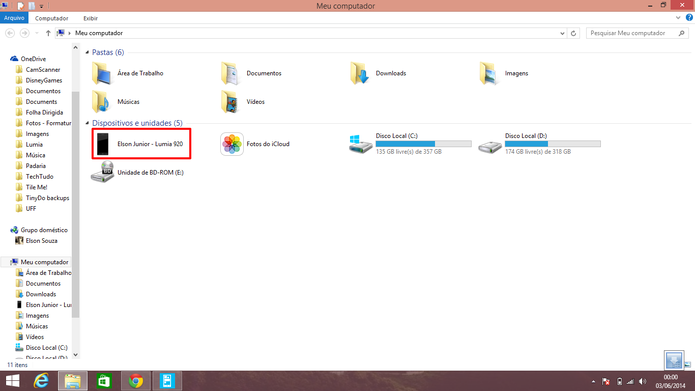Click sidebar scrollbar up arrow
This screenshot has width=695, height=391.
[x=75, y=47]
